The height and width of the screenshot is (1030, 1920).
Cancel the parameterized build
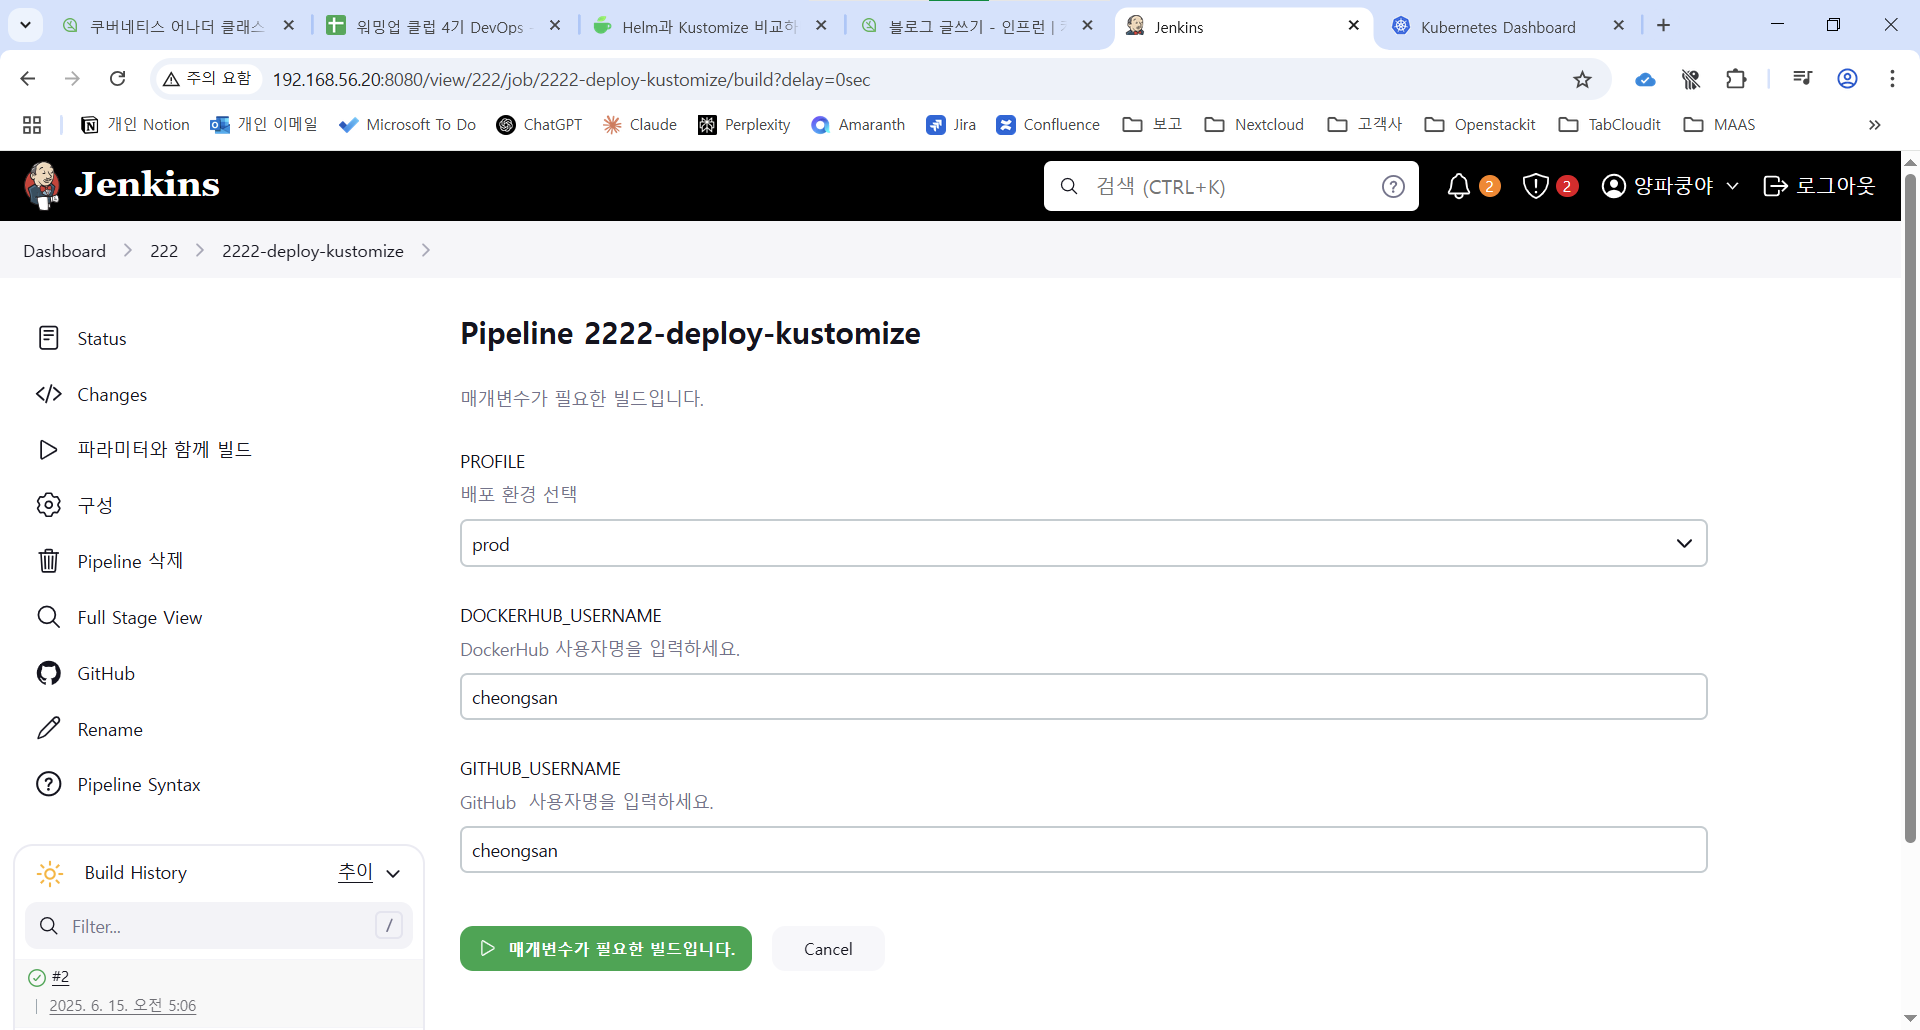828,949
